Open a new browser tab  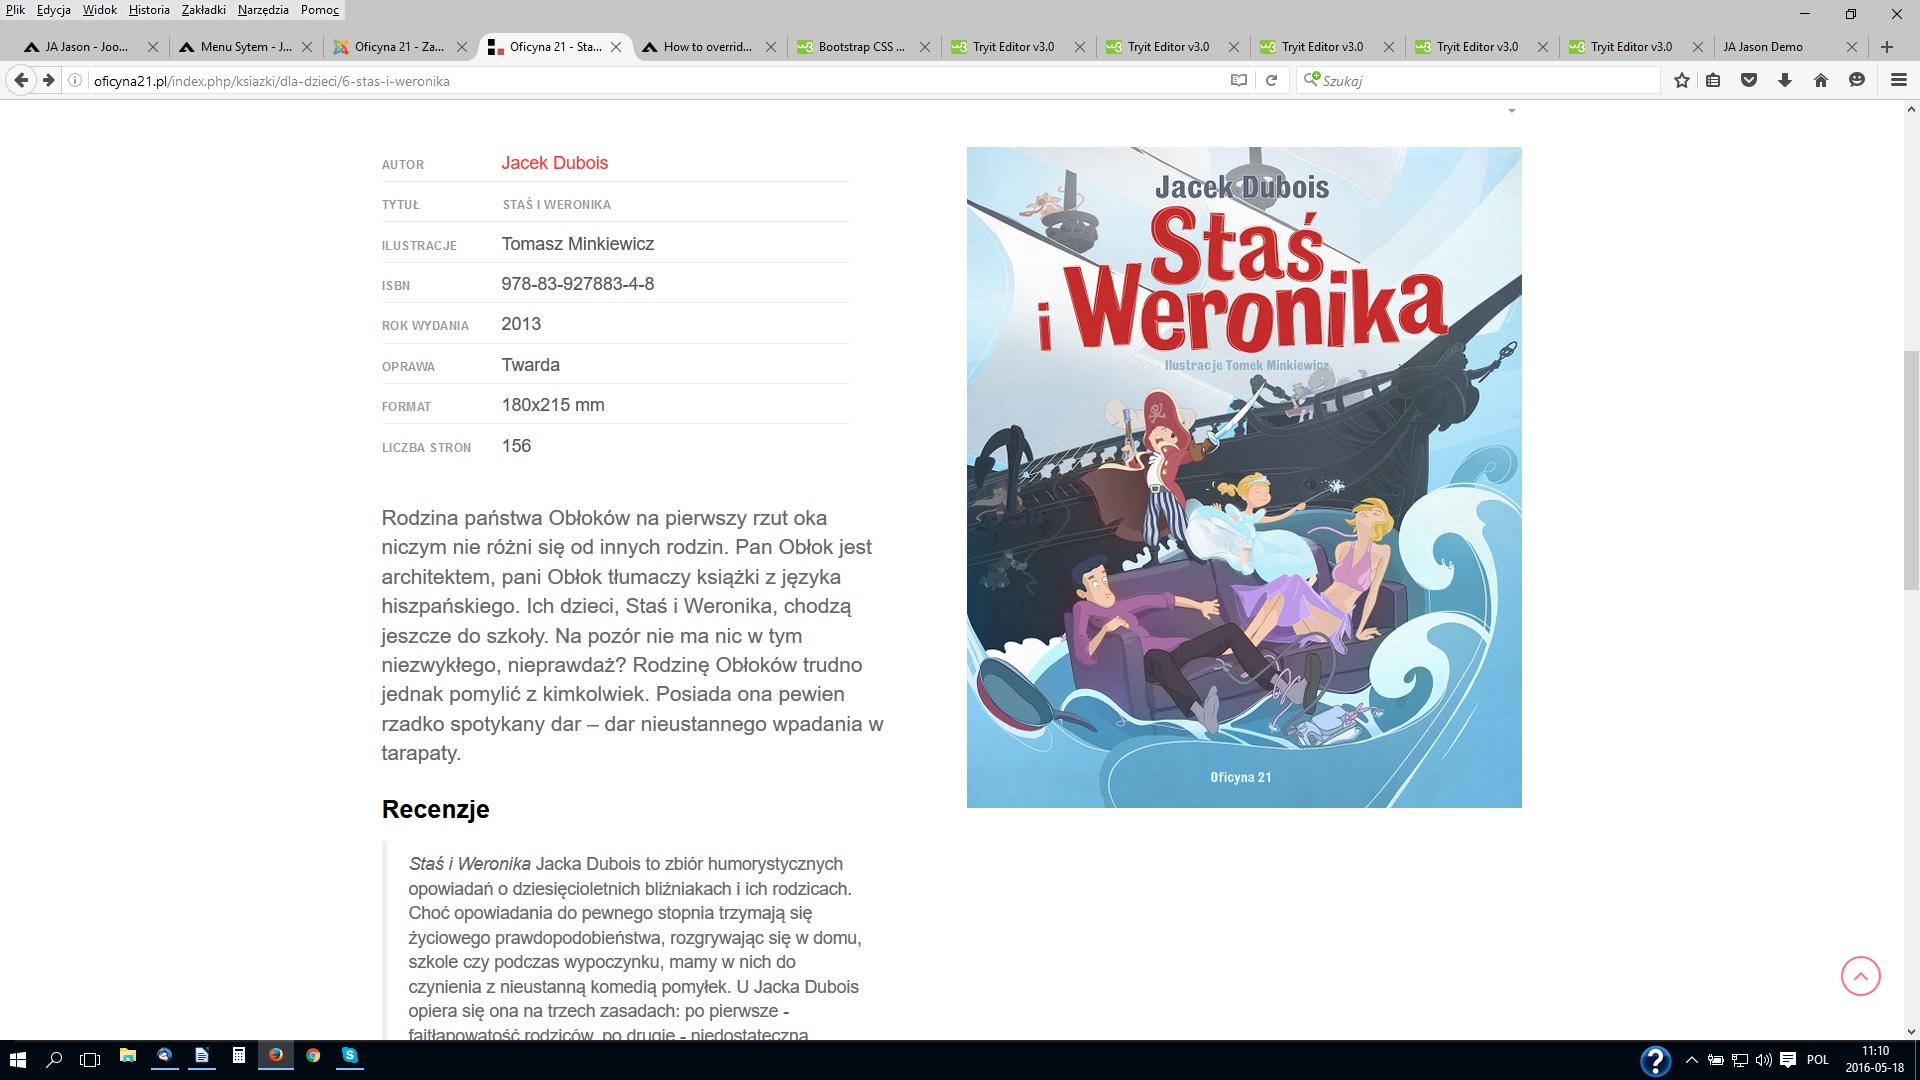(1887, 47)
